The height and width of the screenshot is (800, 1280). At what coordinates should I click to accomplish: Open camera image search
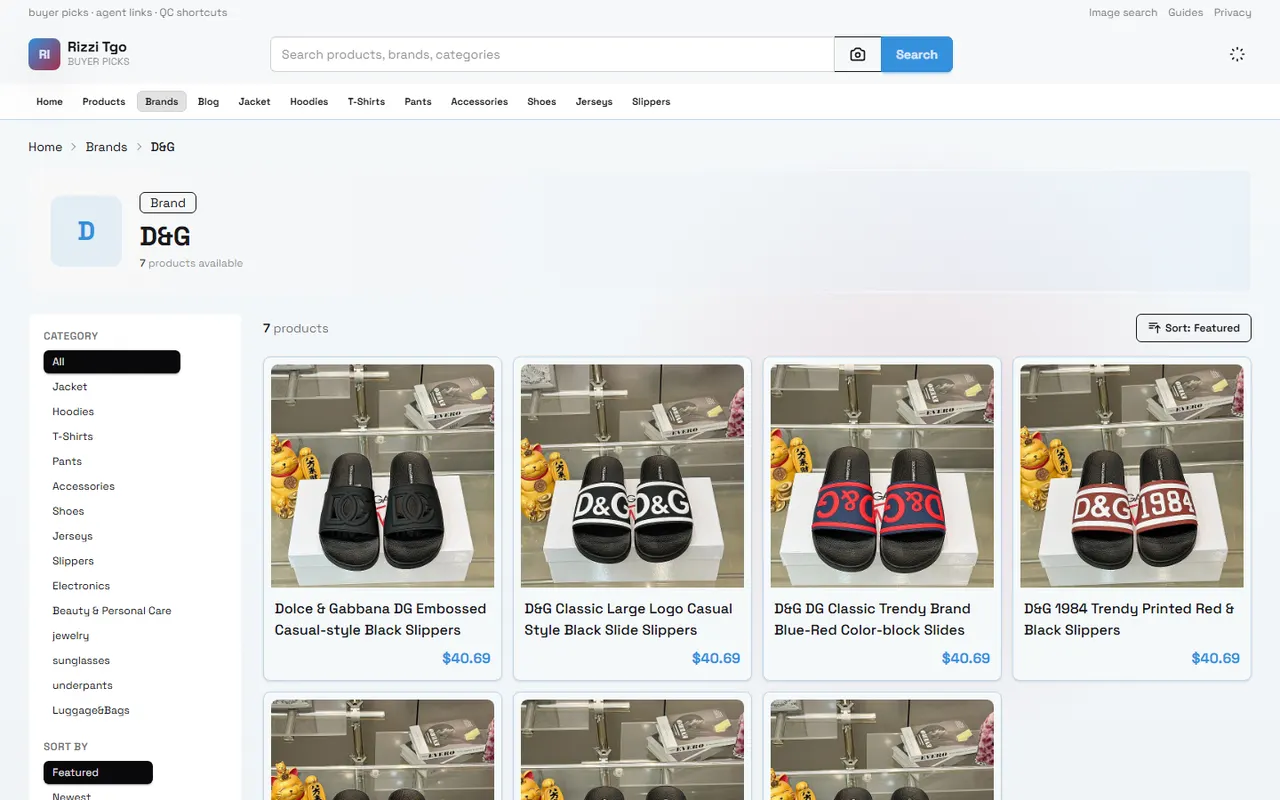point(858,55)
